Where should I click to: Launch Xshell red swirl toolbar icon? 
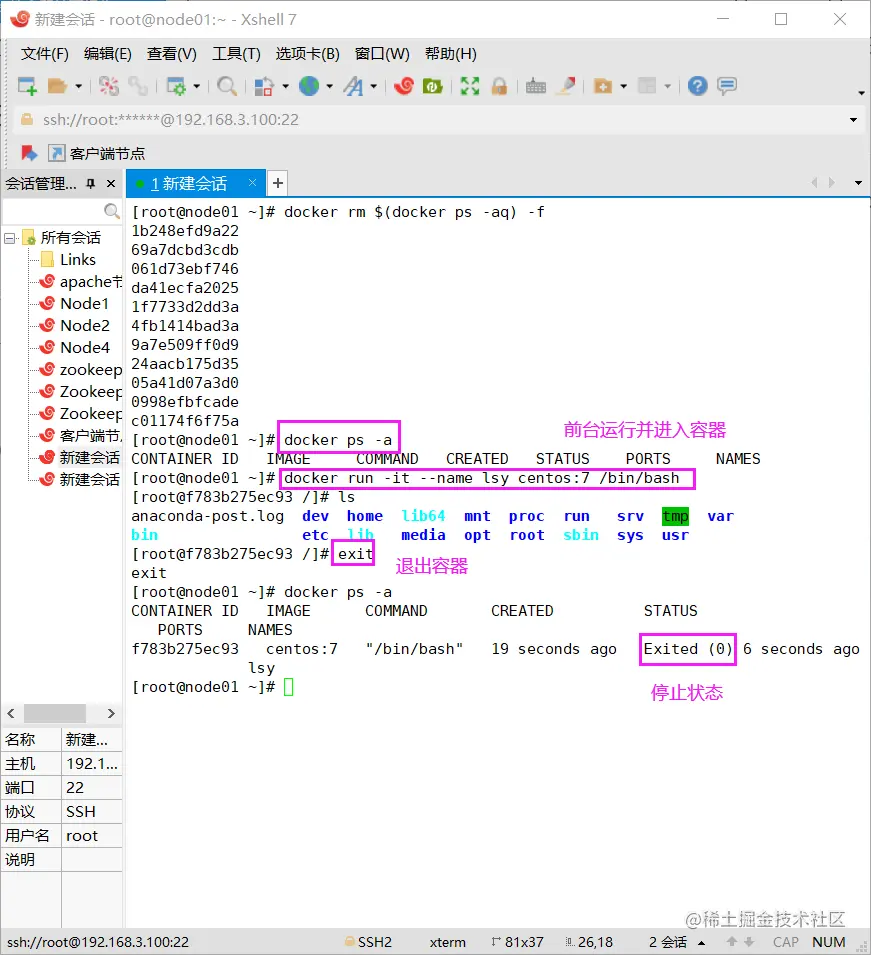tap(404, 86)
